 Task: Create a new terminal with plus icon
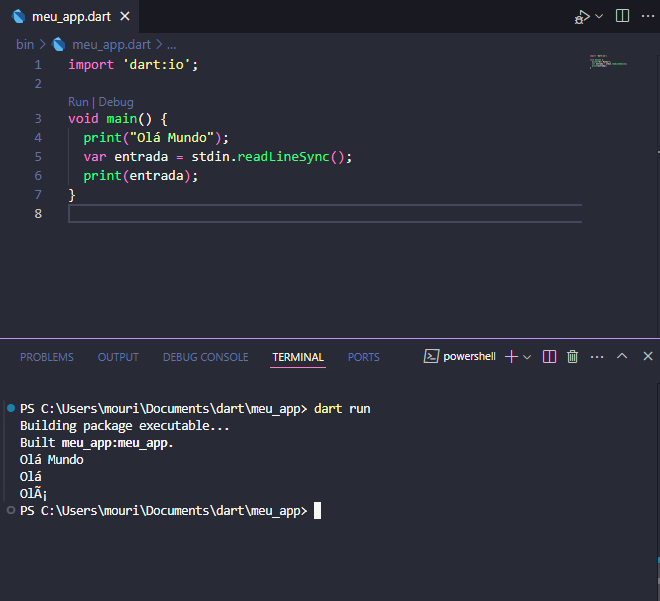pos(511,357)
